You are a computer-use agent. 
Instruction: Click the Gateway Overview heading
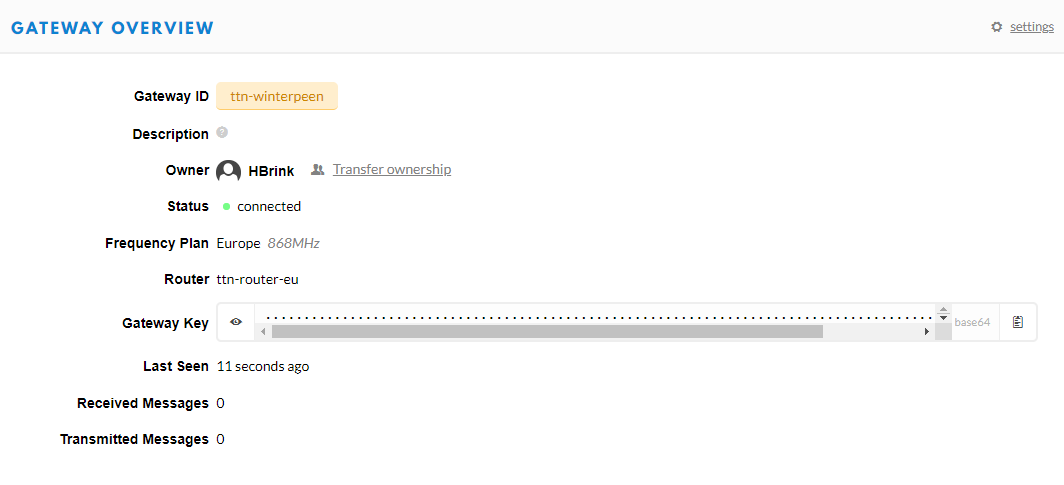coord(113,28)
